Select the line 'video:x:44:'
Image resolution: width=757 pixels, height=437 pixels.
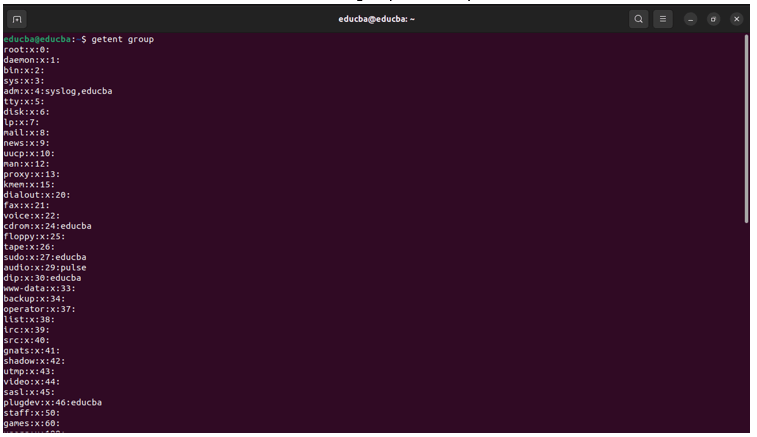coord(32,382)
